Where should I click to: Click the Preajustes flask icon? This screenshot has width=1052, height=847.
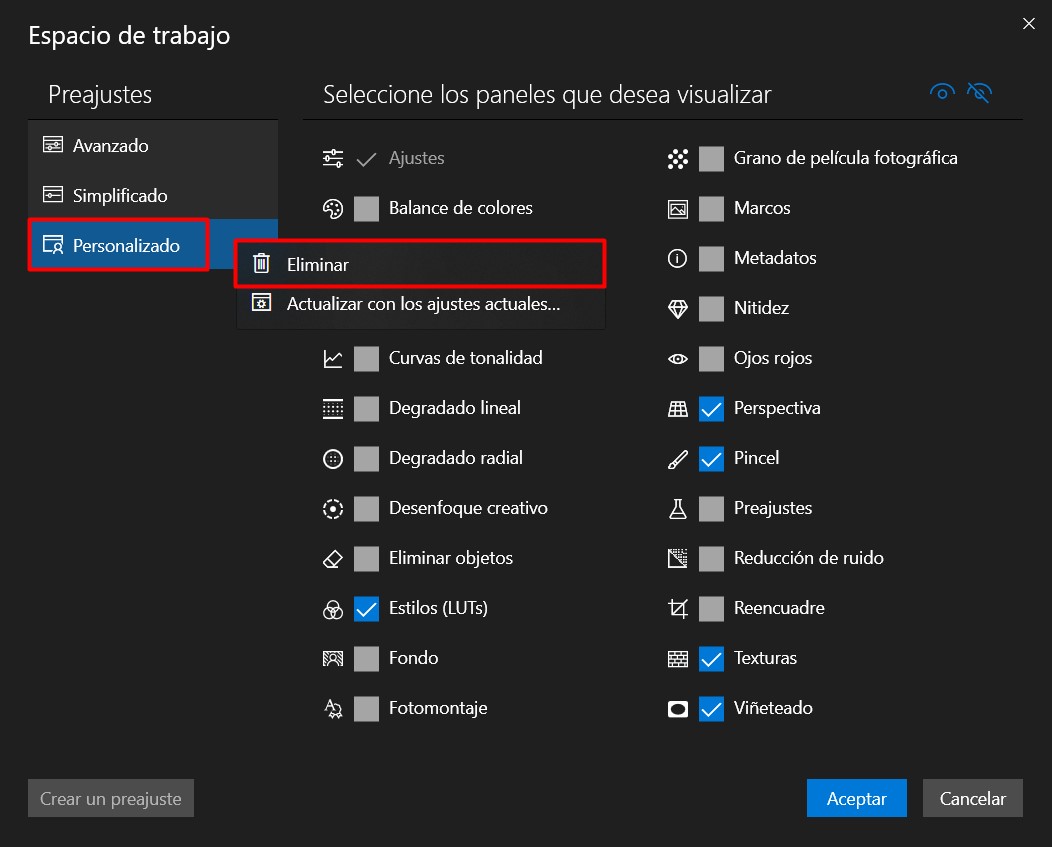pos(678,509)
